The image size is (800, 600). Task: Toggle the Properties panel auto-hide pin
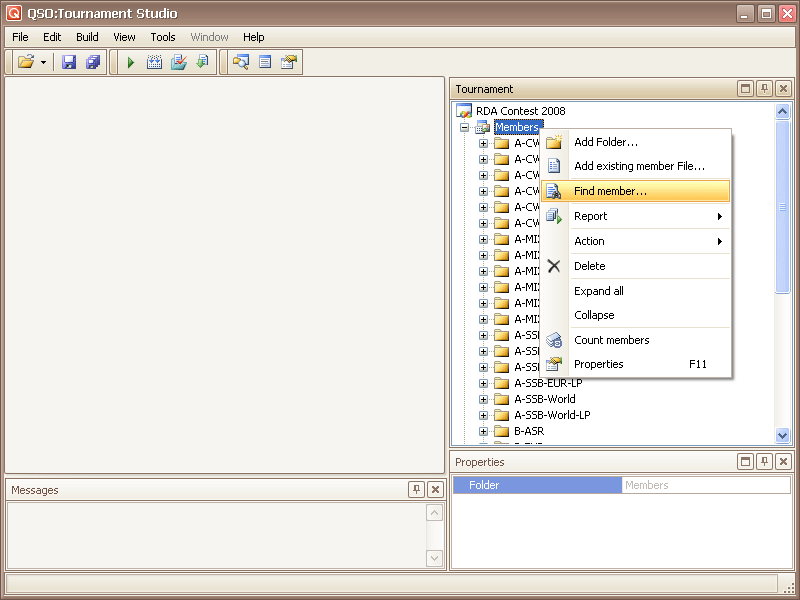(x=764, y=462)
